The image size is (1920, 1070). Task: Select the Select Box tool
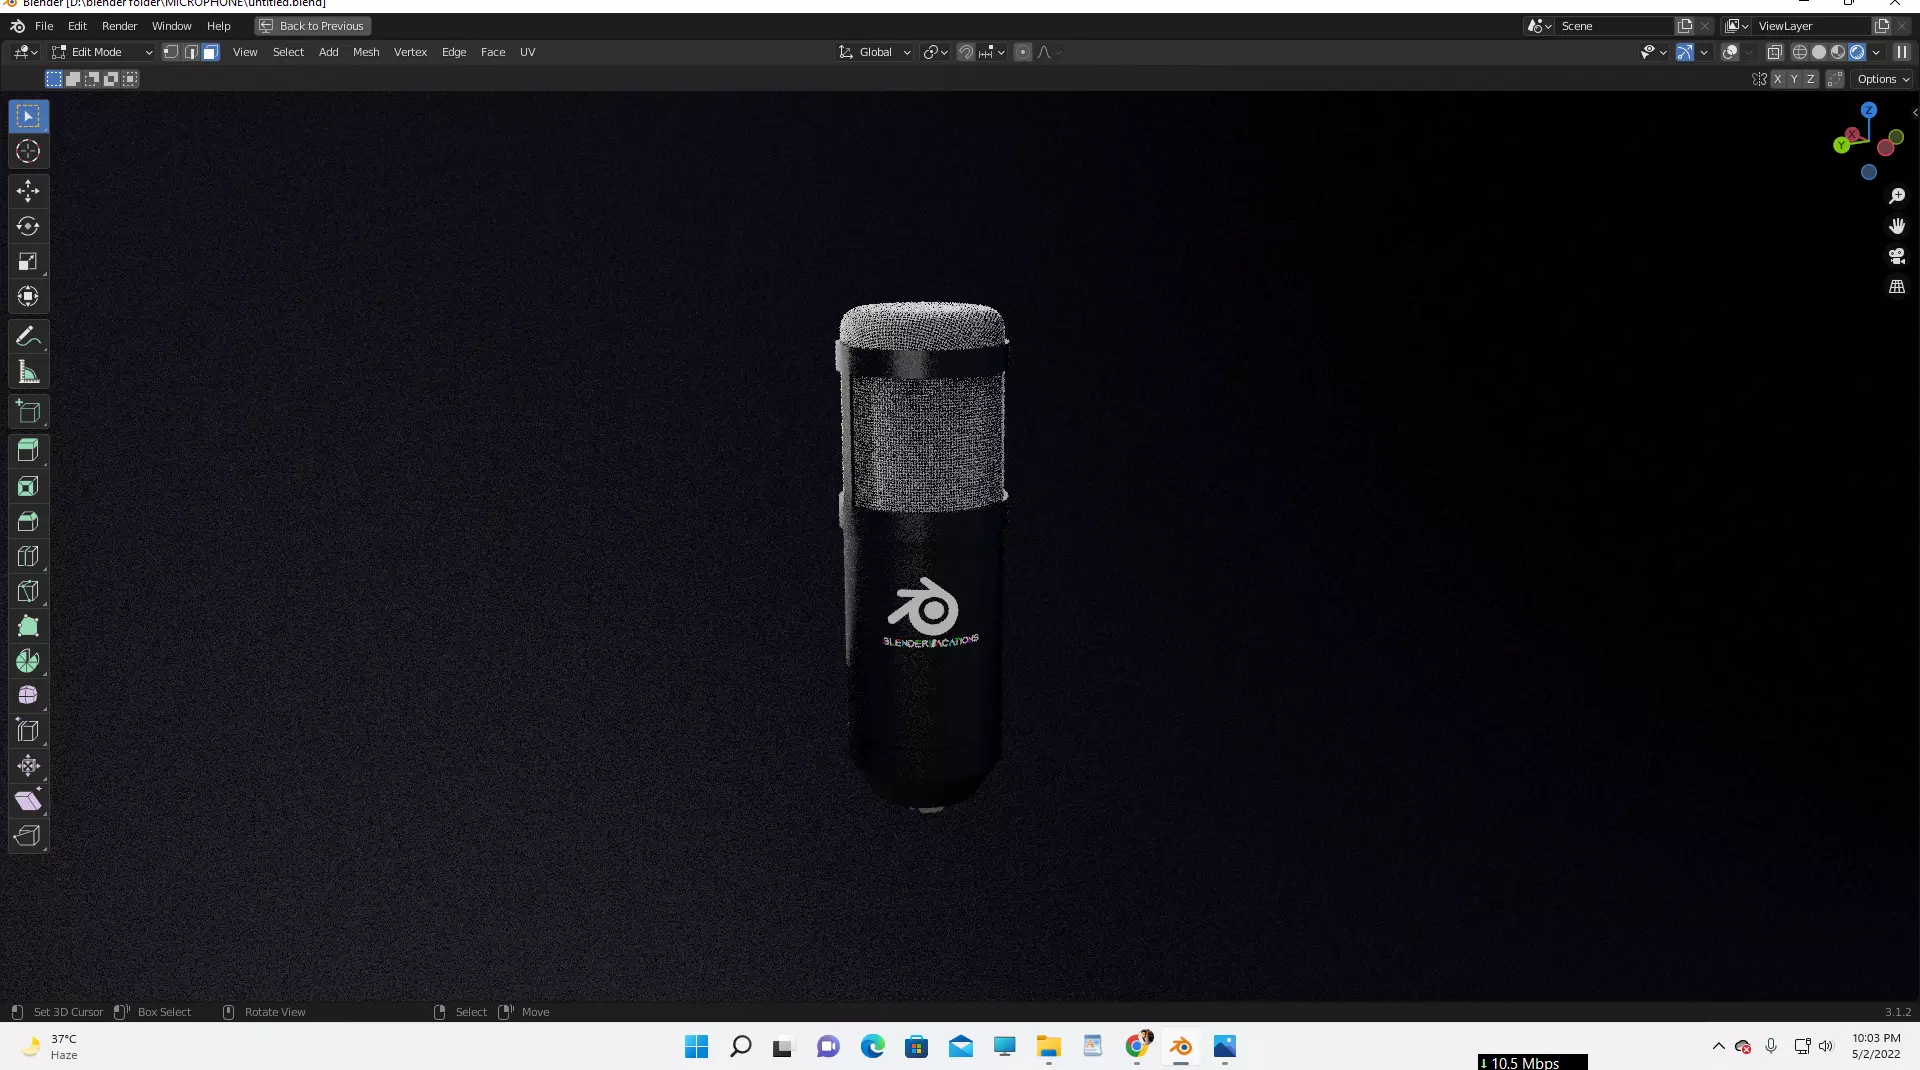point(28,116)
